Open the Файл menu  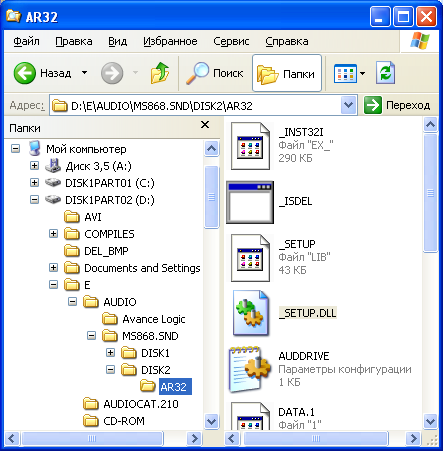26,41
